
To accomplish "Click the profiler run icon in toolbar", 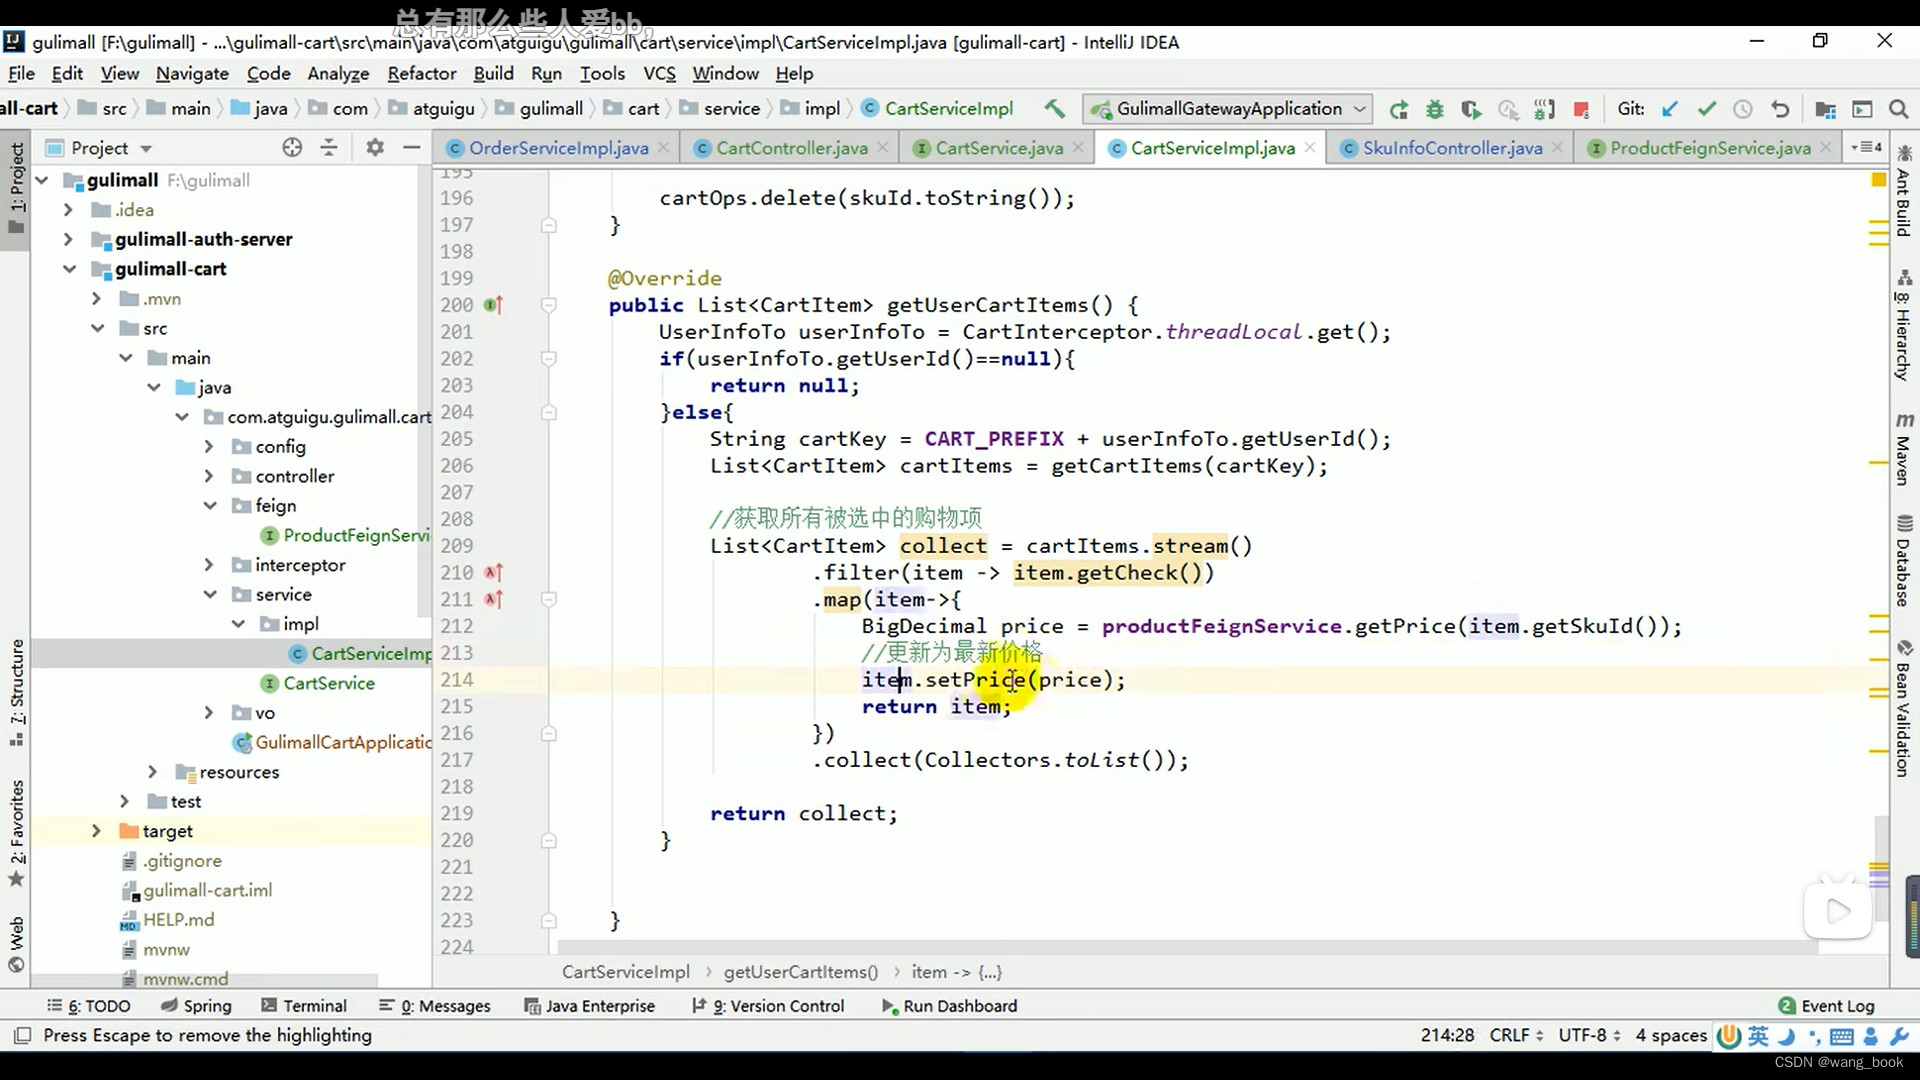I will (x=1508, y=109).
